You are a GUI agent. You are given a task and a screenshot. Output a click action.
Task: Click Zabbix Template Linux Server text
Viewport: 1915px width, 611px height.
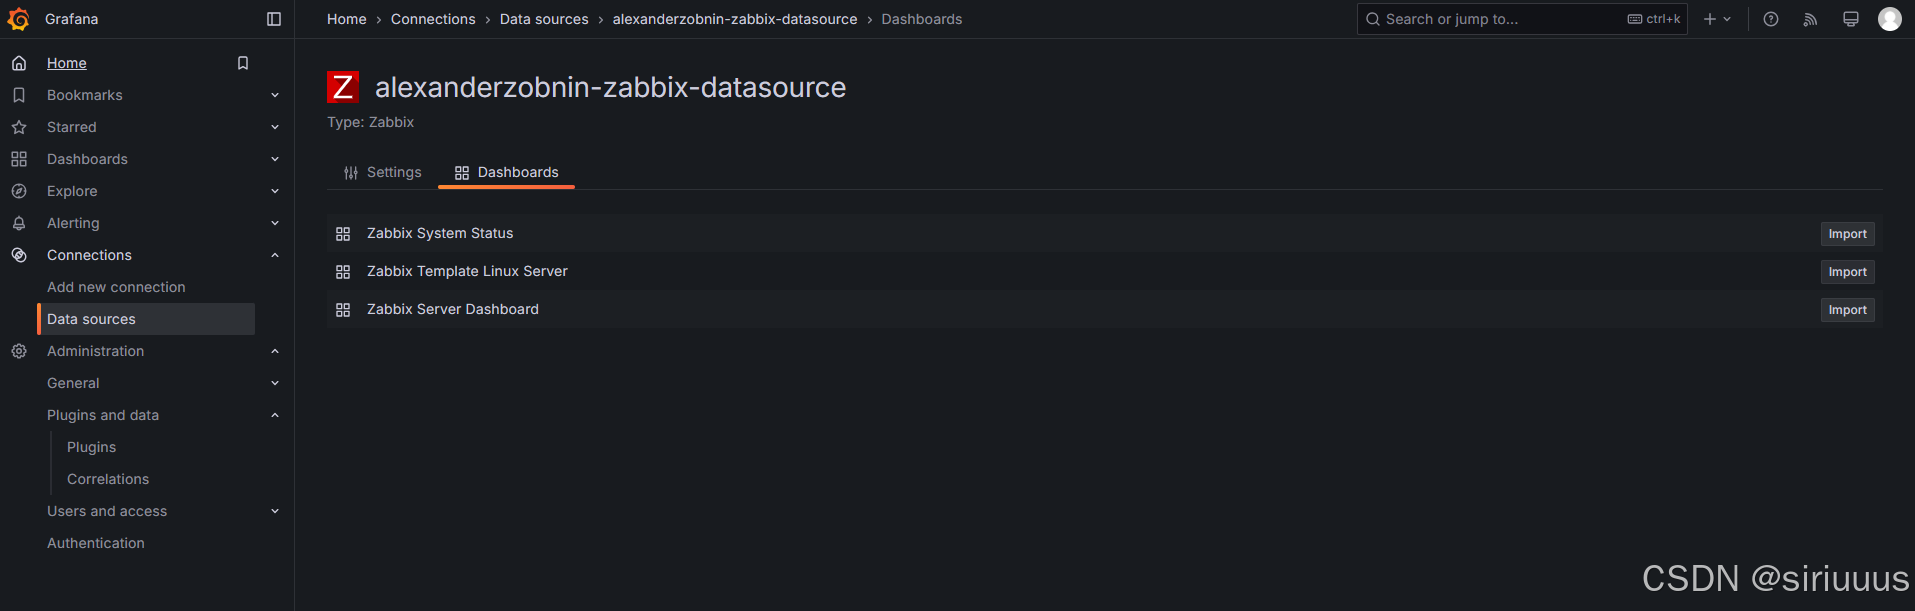(467, 271)
